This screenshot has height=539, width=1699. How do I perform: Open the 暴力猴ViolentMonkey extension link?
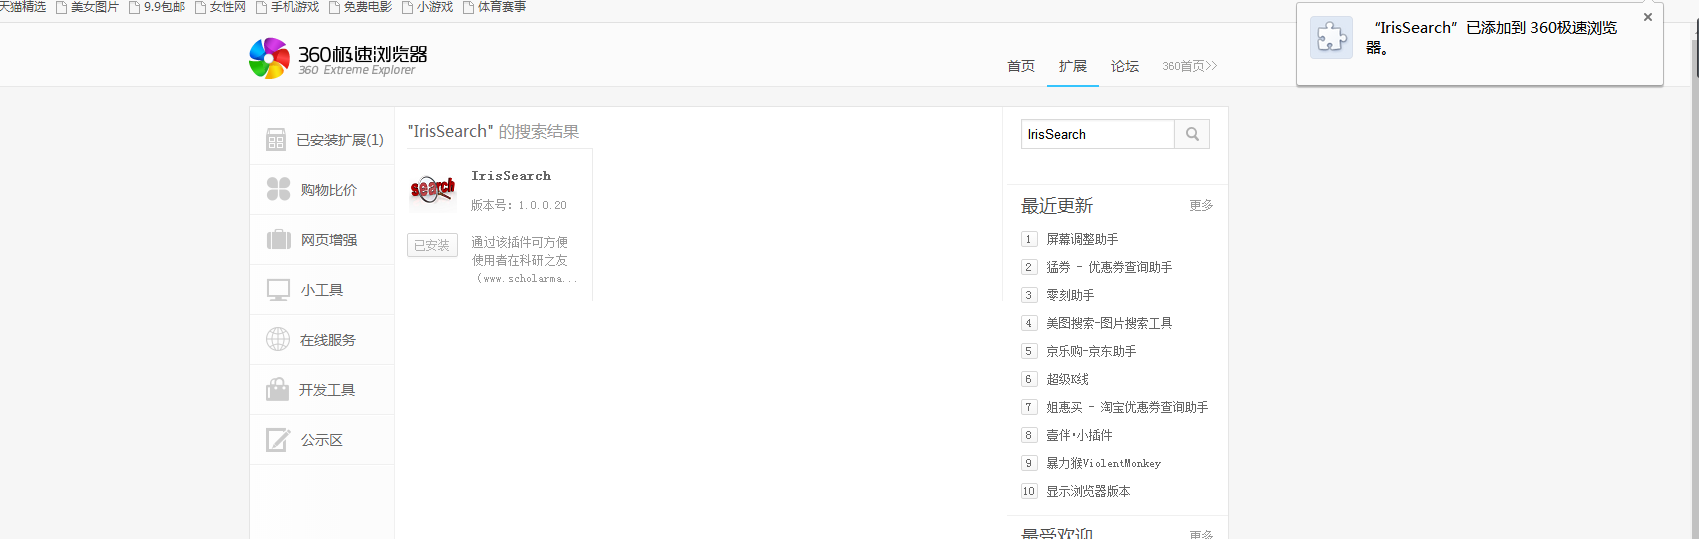click(1103, 463)
